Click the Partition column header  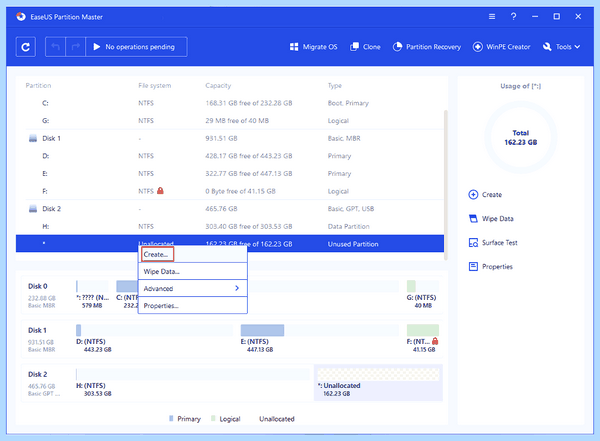38,85
